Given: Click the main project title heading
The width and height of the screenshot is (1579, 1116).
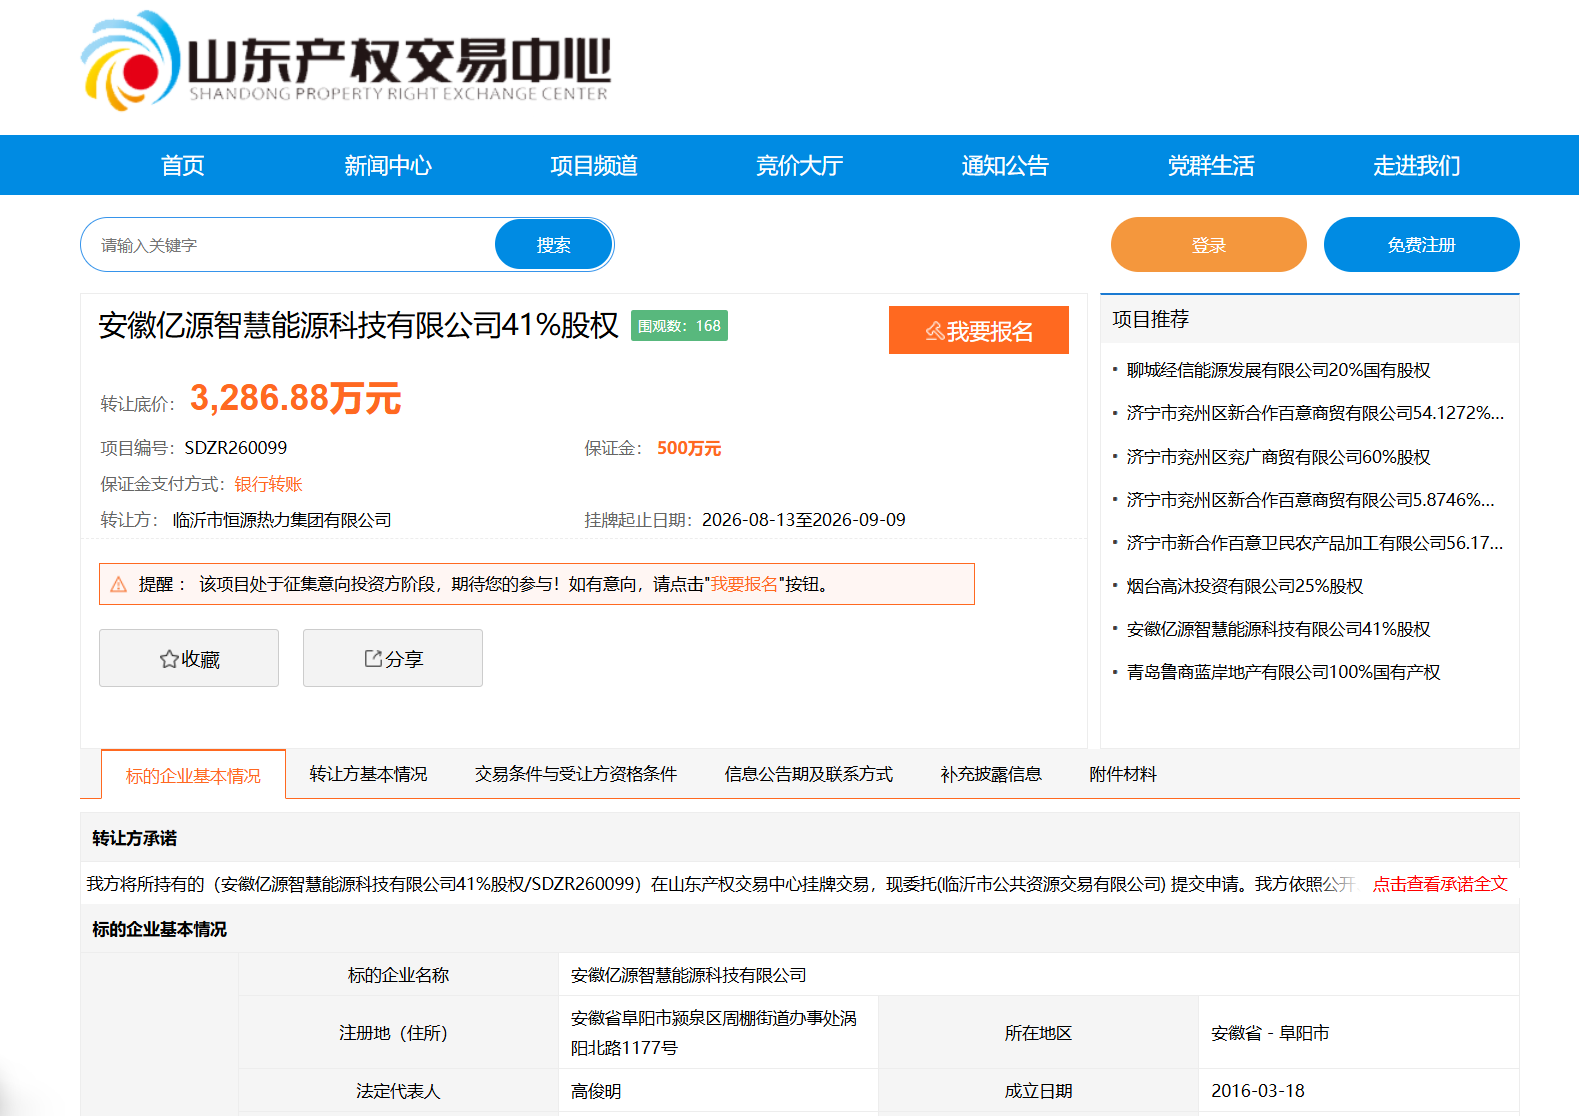Looking at the screenshot, I should coord(359,325).
